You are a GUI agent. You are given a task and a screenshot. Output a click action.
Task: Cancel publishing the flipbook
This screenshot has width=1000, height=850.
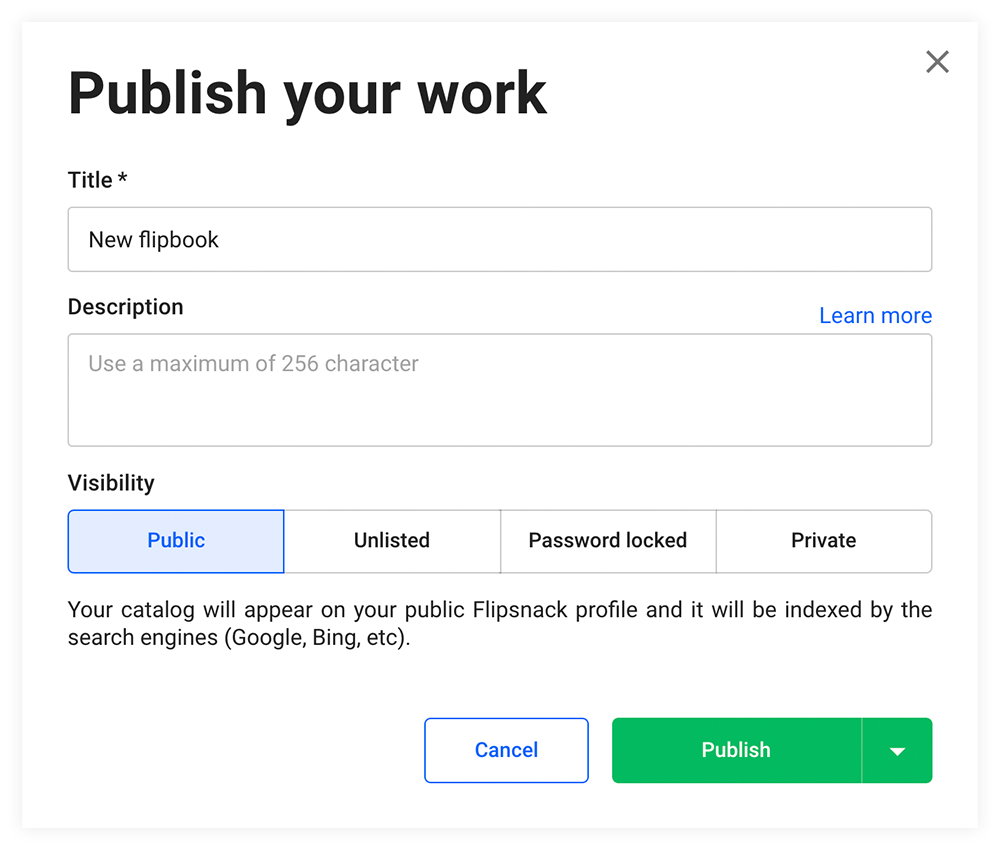pos(506,750)
